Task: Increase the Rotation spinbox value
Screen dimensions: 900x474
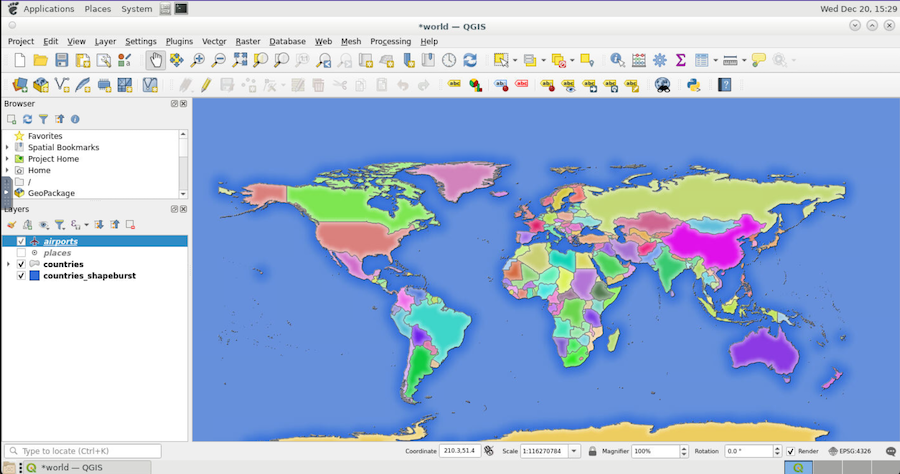Action: point(777,448)
